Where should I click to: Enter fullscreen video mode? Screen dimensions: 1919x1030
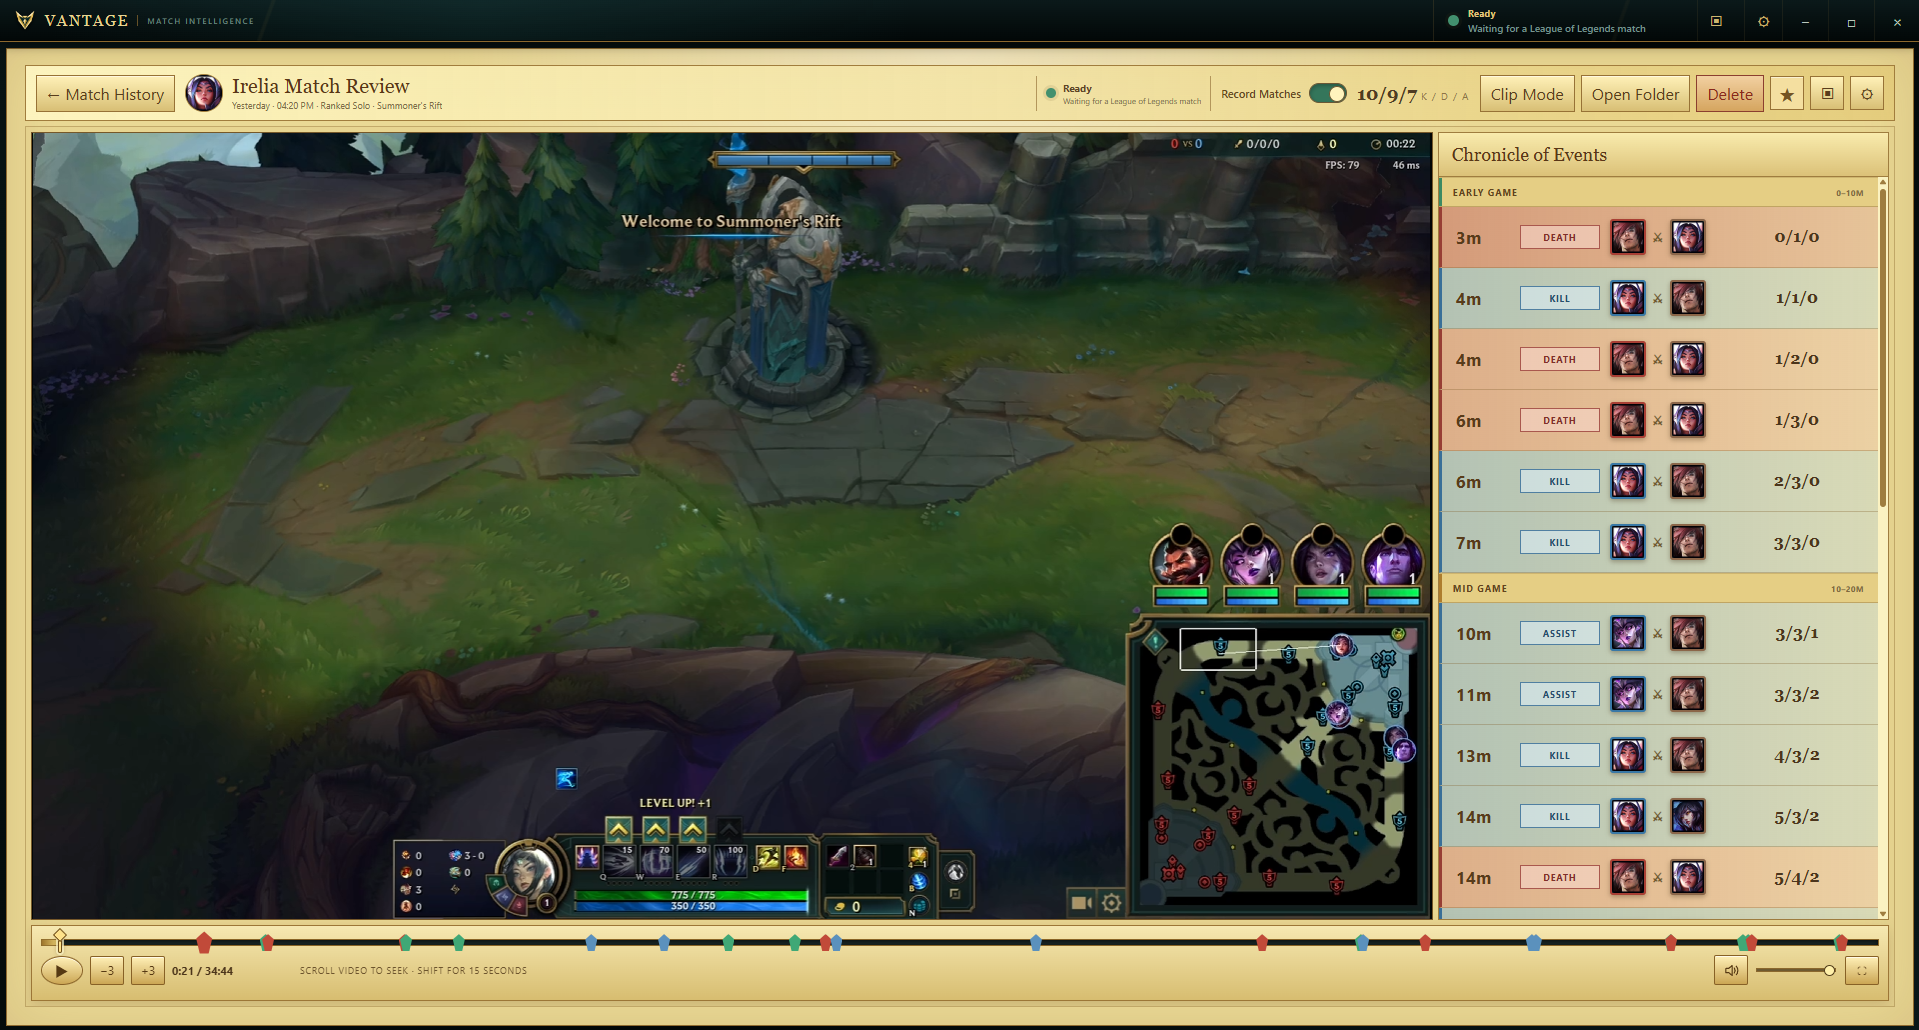[1862, 970]
